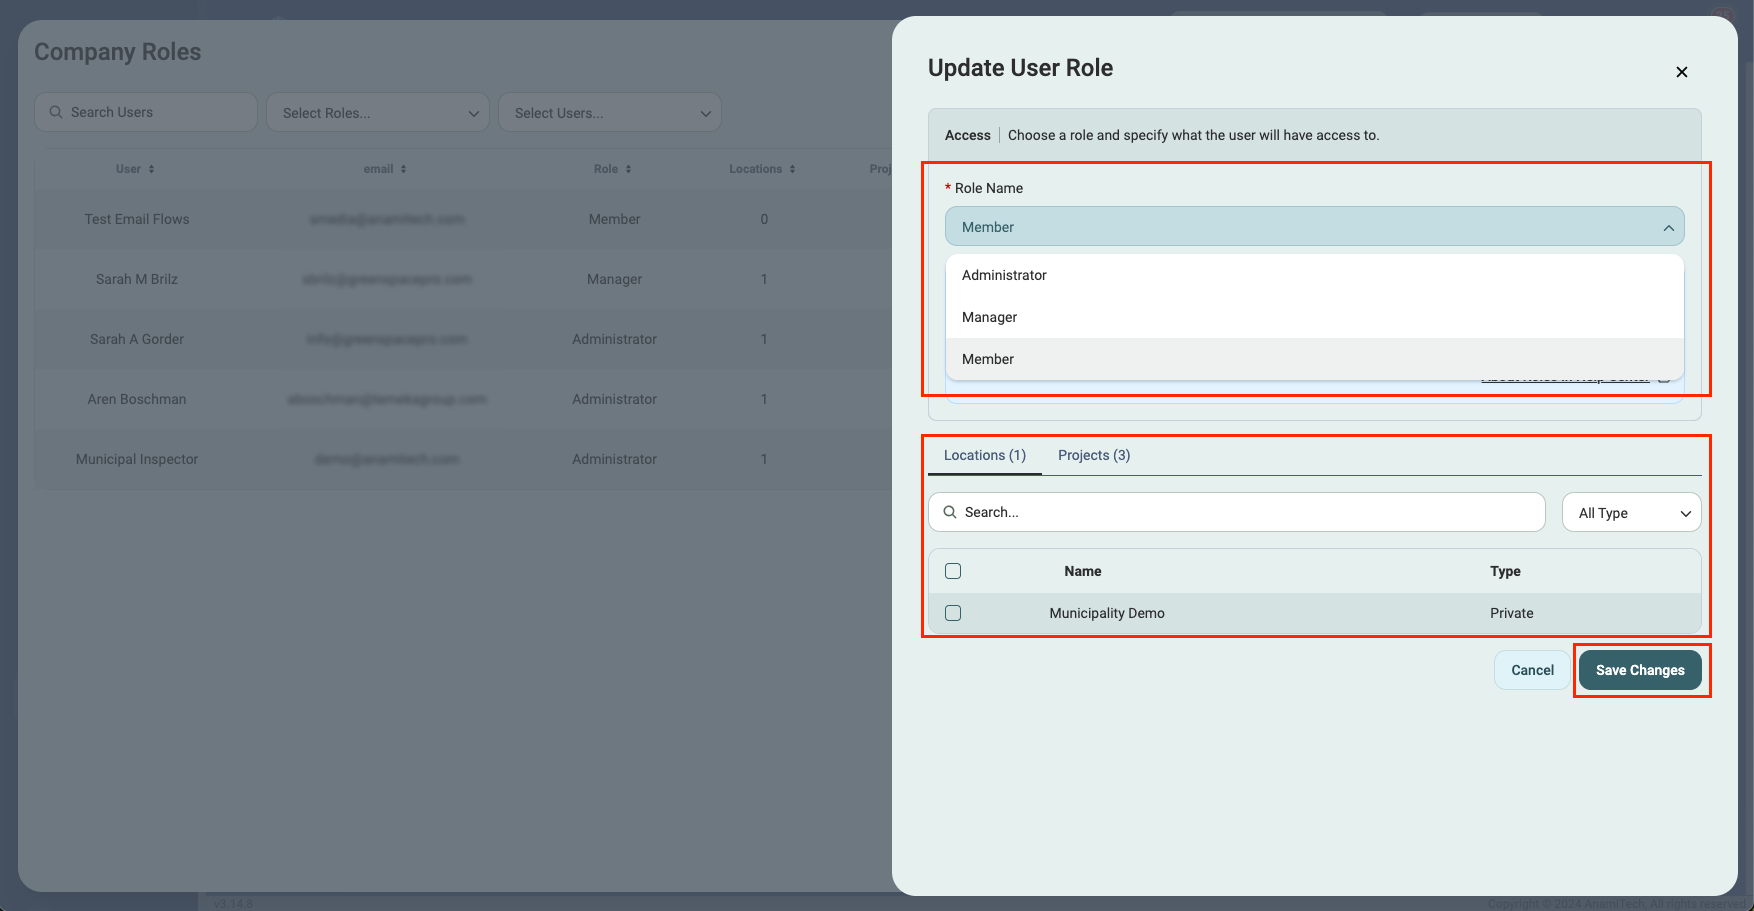Open the Select Roles dropdown
This screenshot has width=1754, height=911.
point(377,113)
